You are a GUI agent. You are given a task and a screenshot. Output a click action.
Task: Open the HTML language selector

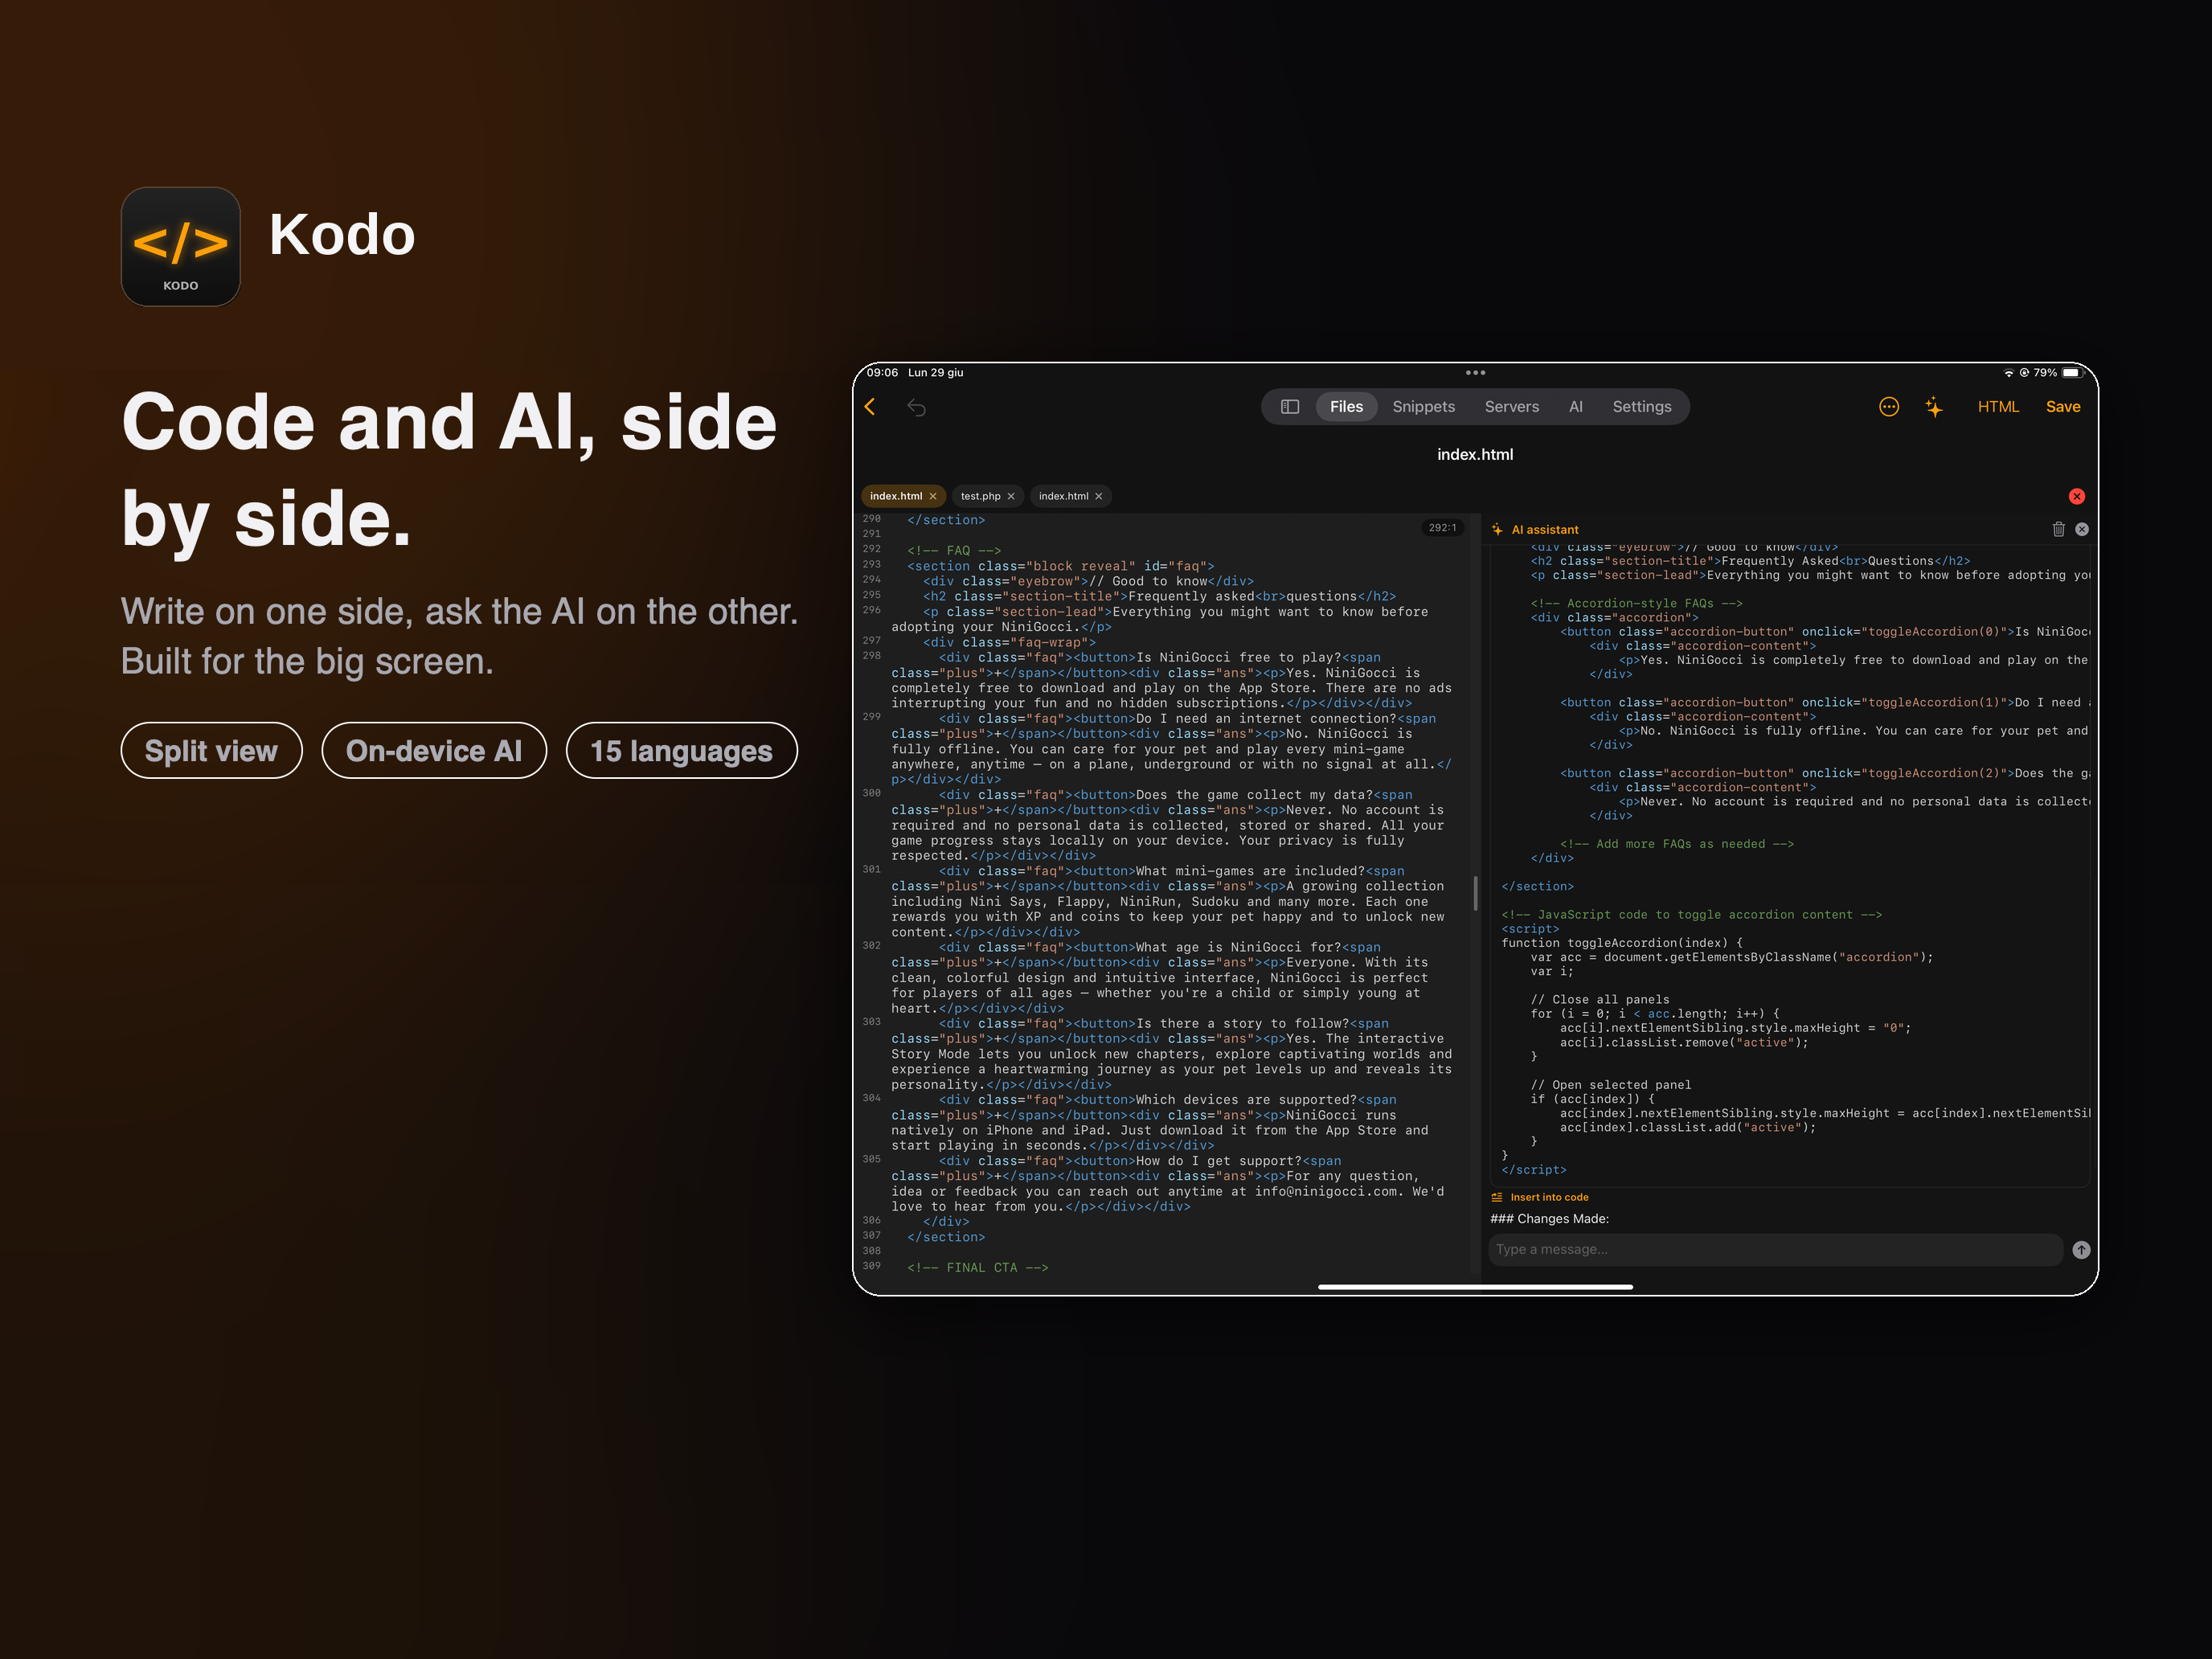click(x=1997, y=406)
